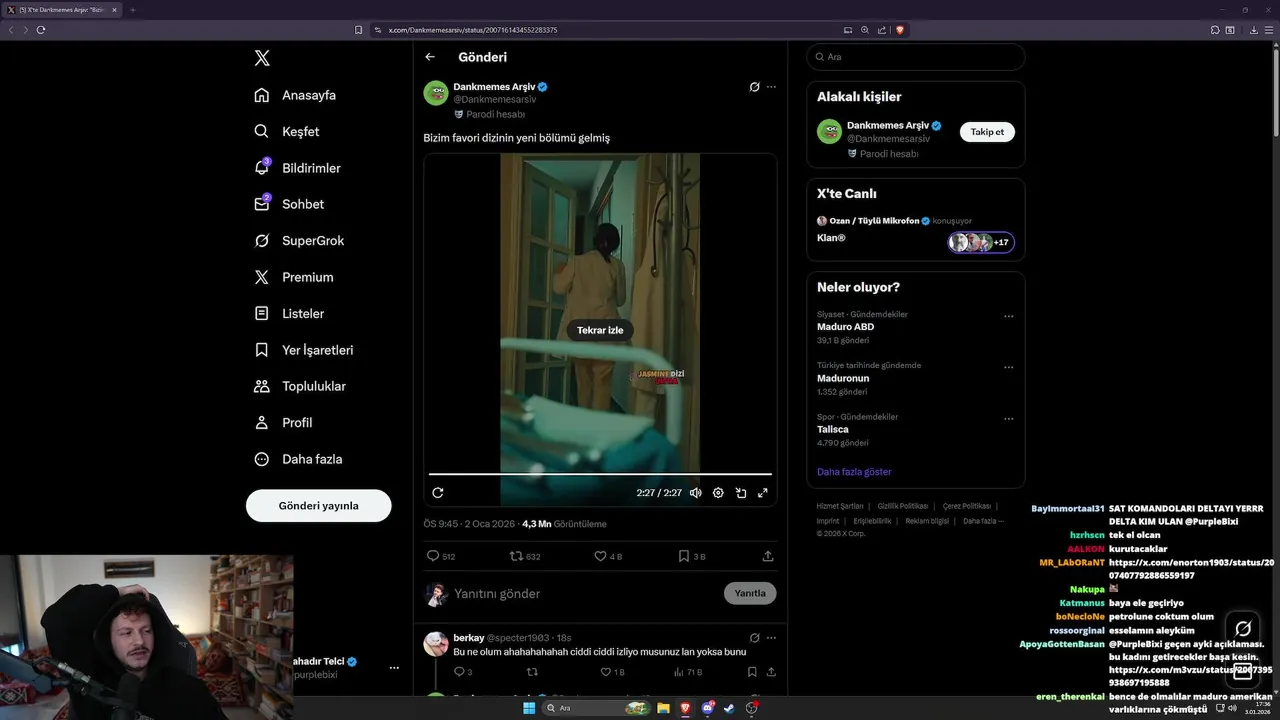This screenshot has height=720, width=1280.
Task: Open SuperGrok from the sidebar
Action: (x=299, y=241)
